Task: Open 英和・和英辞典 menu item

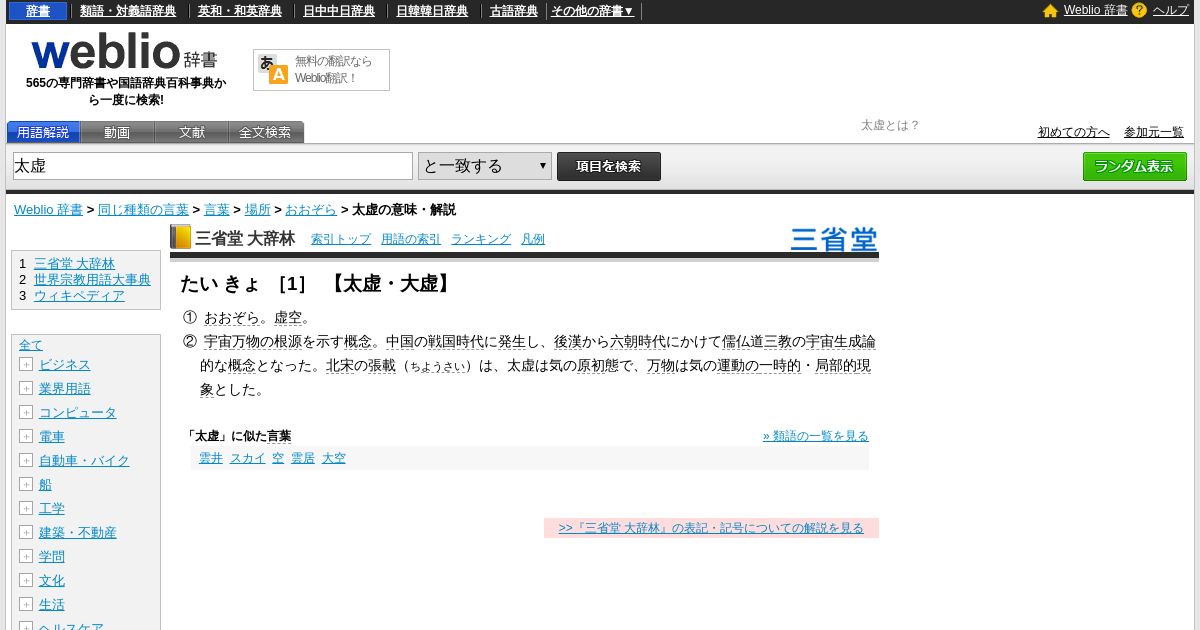Action: (239, 11)
